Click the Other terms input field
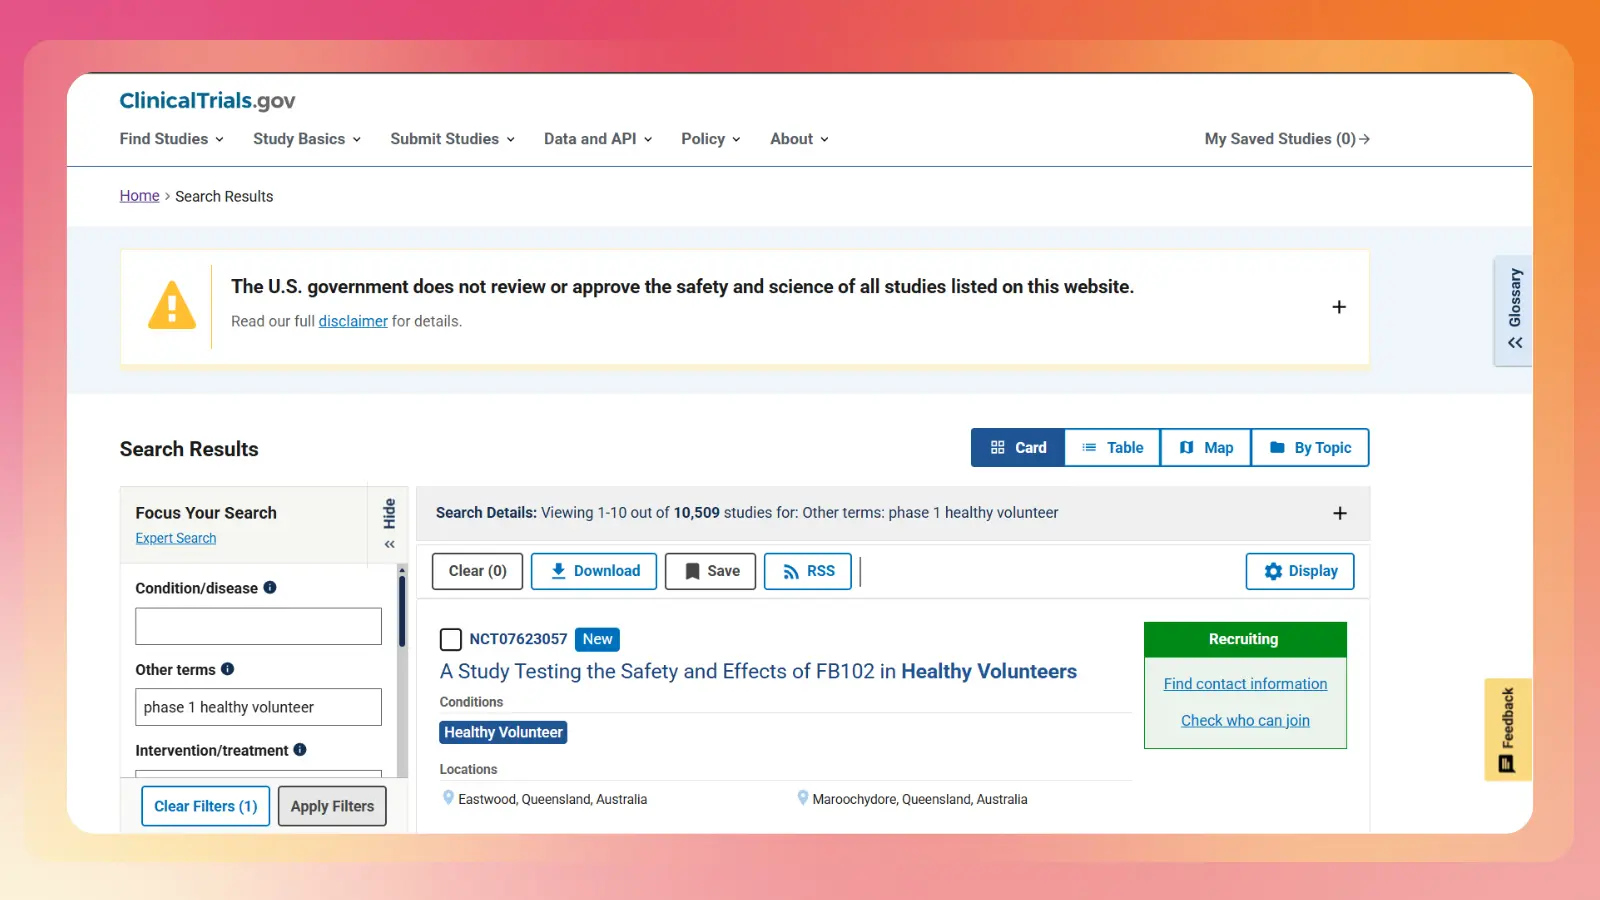Image resolution: width=1600 pixels, height=900 pixels. coord(259,707)
